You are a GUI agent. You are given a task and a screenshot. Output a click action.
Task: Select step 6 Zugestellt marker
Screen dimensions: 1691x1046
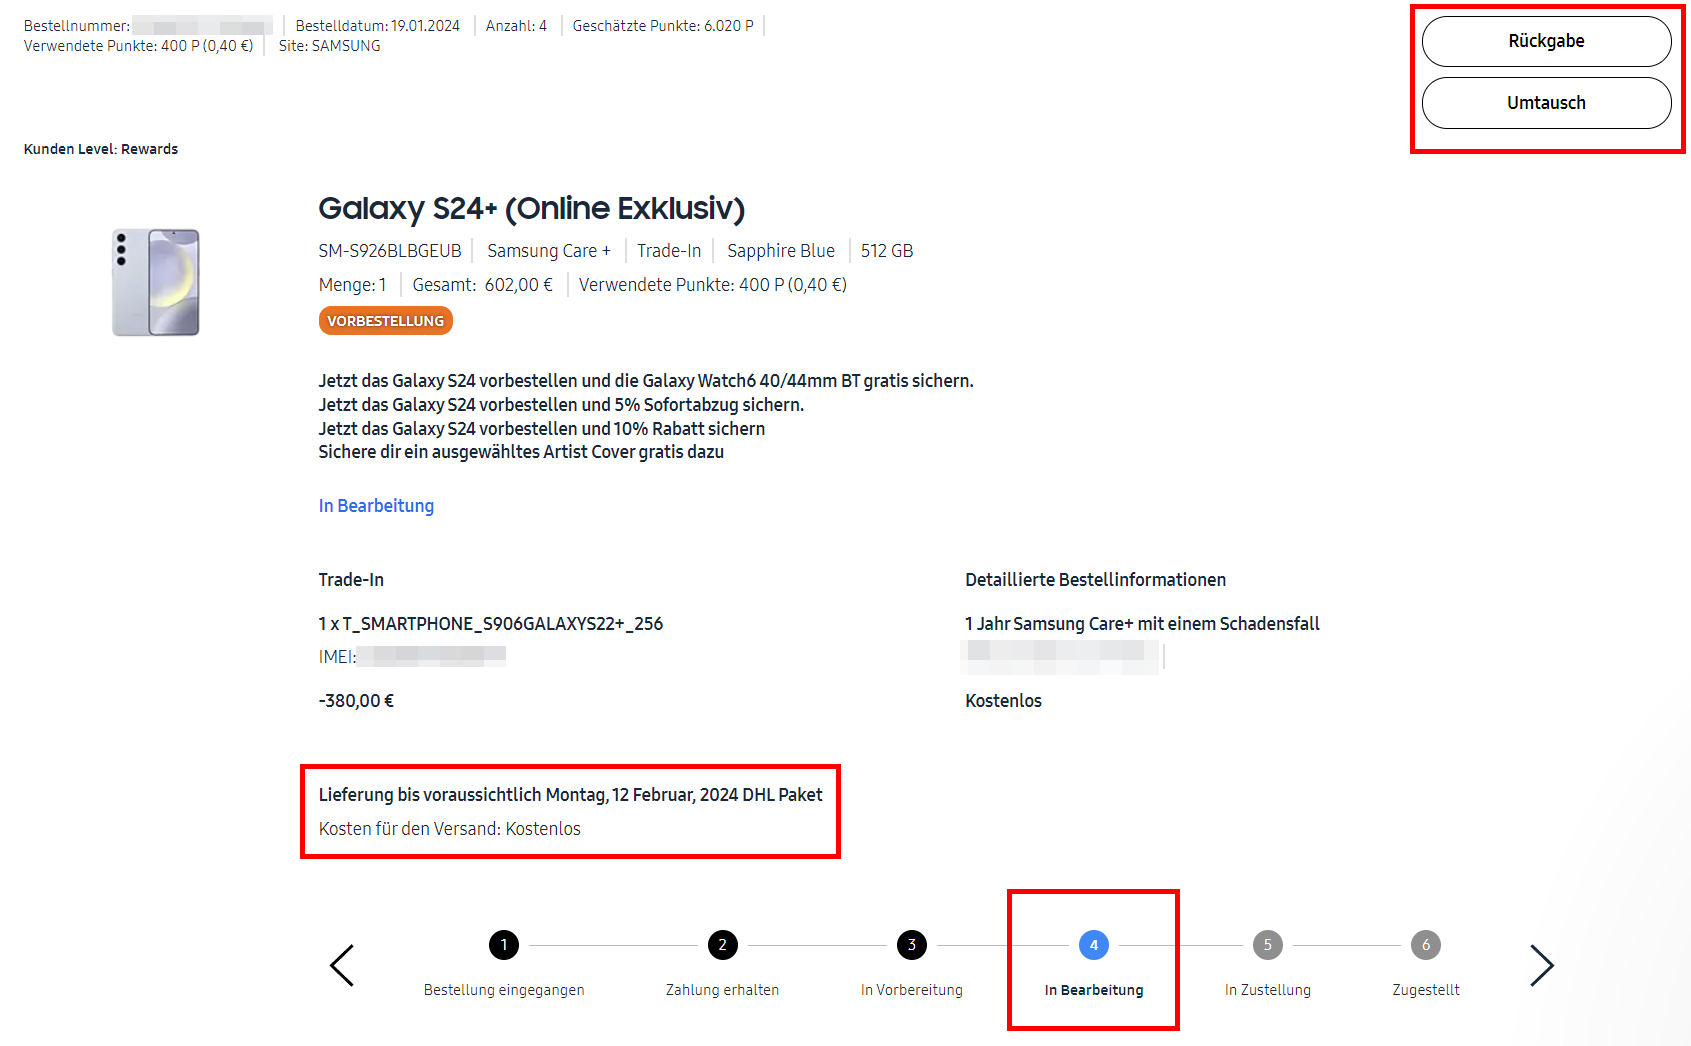pyautogui.click(x=1426, y=945)
